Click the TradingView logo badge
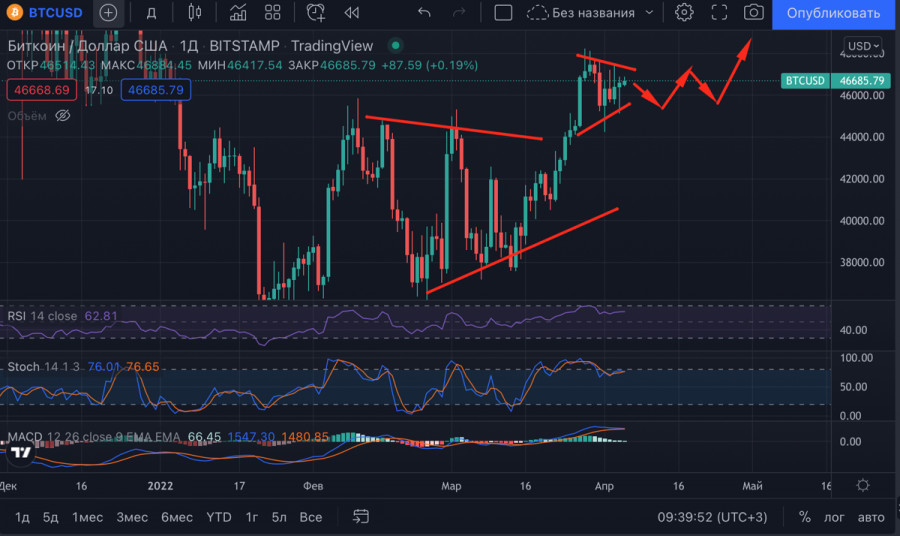 click(x=21, y=452)
